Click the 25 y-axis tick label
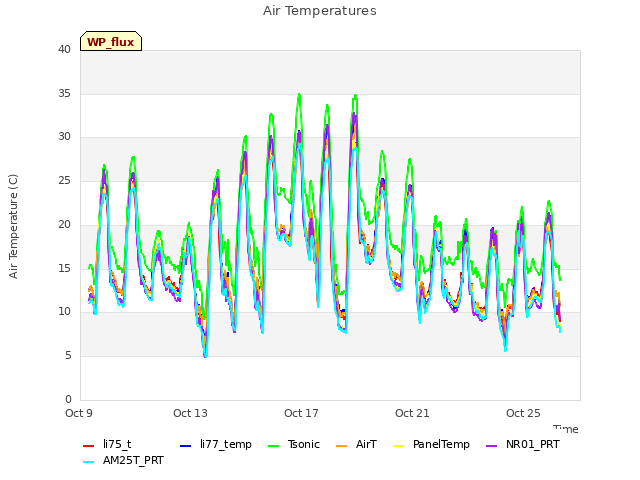This screenshot has height=480, width=640. coord(64,180)
